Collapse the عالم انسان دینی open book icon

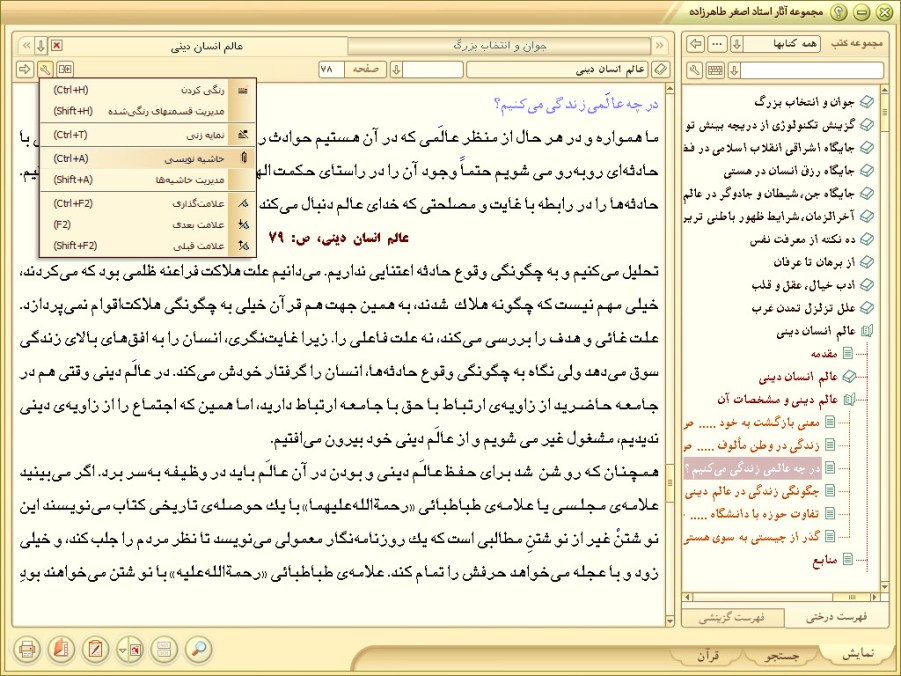[867, 331]
